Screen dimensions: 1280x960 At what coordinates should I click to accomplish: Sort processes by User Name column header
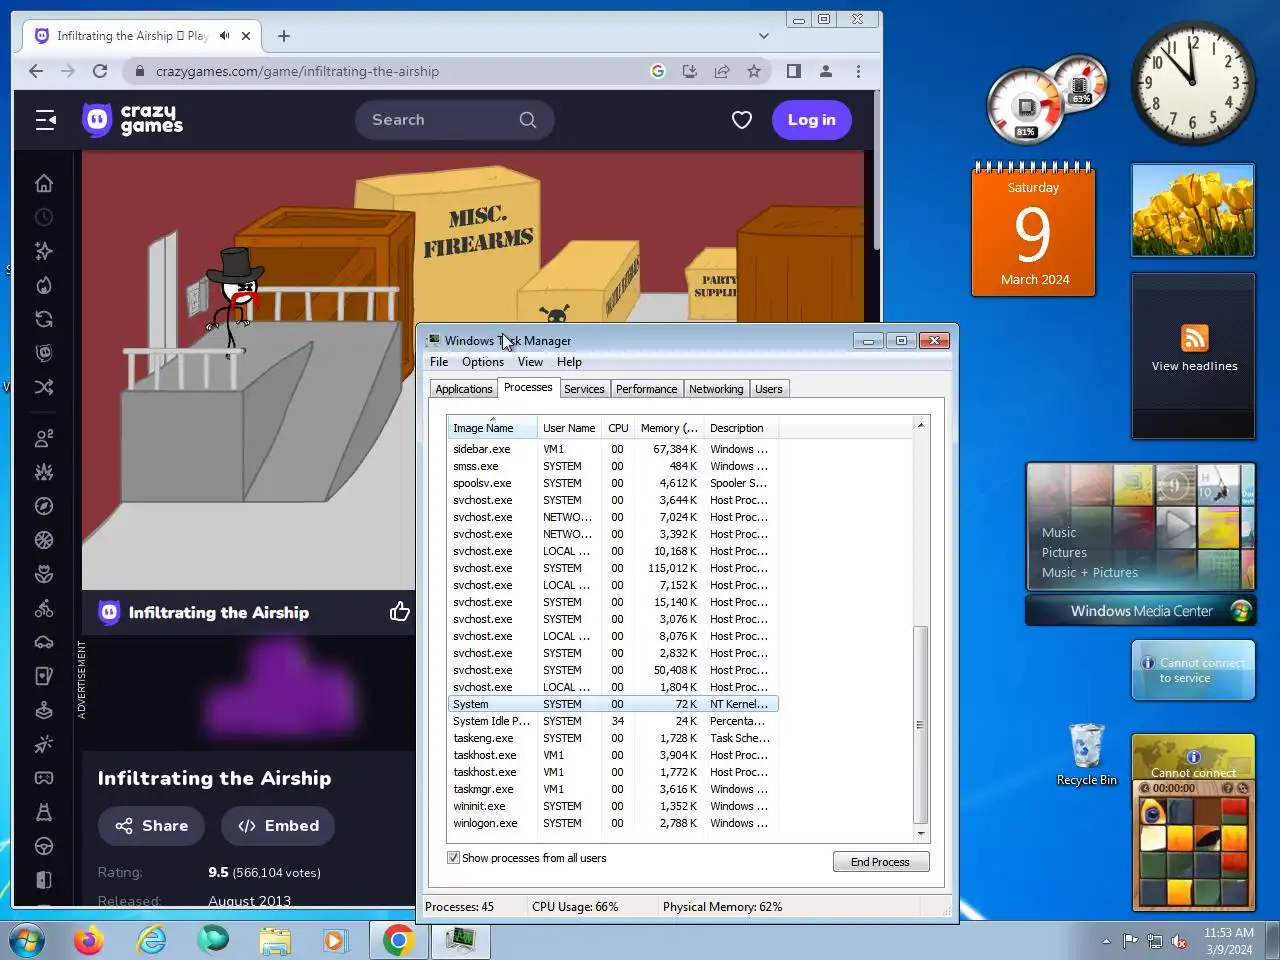(569, 428)
